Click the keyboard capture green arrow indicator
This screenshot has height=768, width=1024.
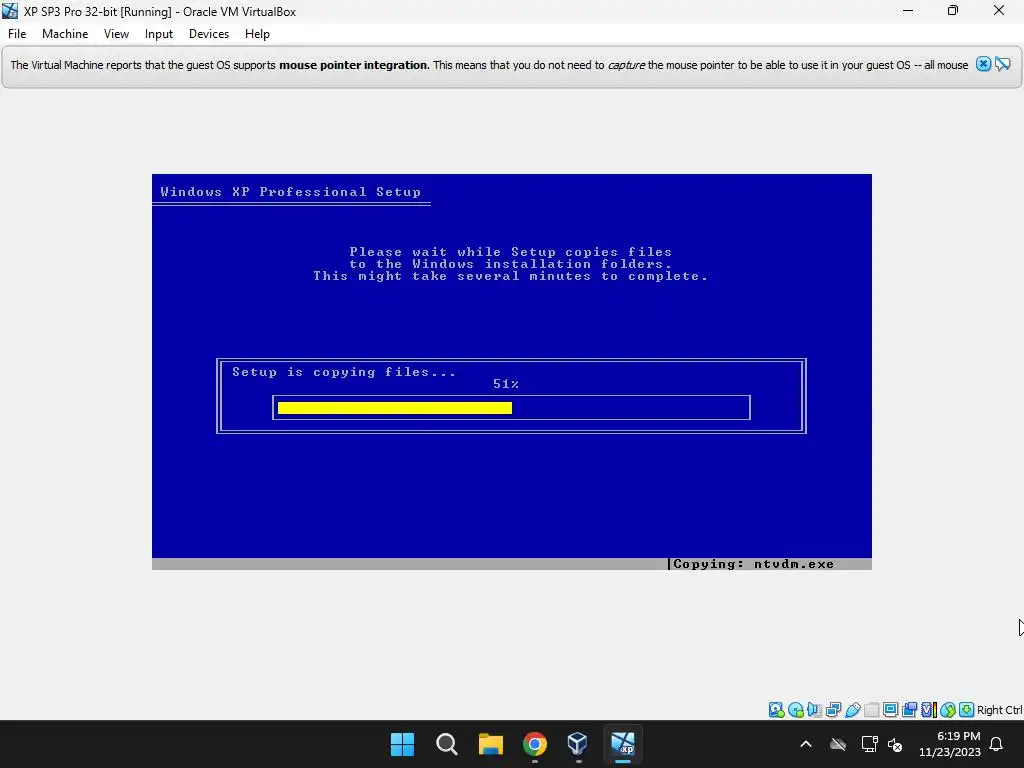coord(967,710)
